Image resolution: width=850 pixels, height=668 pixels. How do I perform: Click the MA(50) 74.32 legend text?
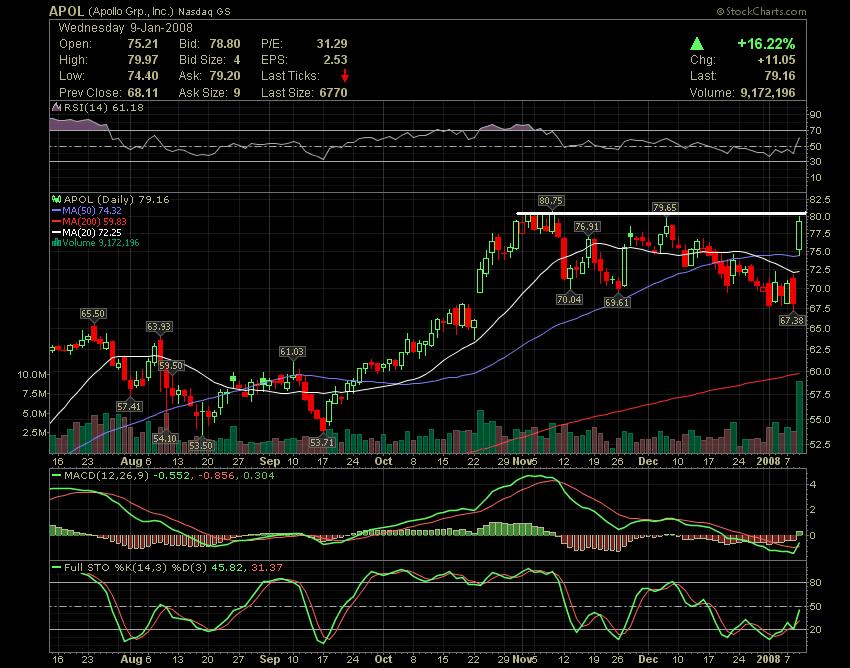(x=92, y=210)
